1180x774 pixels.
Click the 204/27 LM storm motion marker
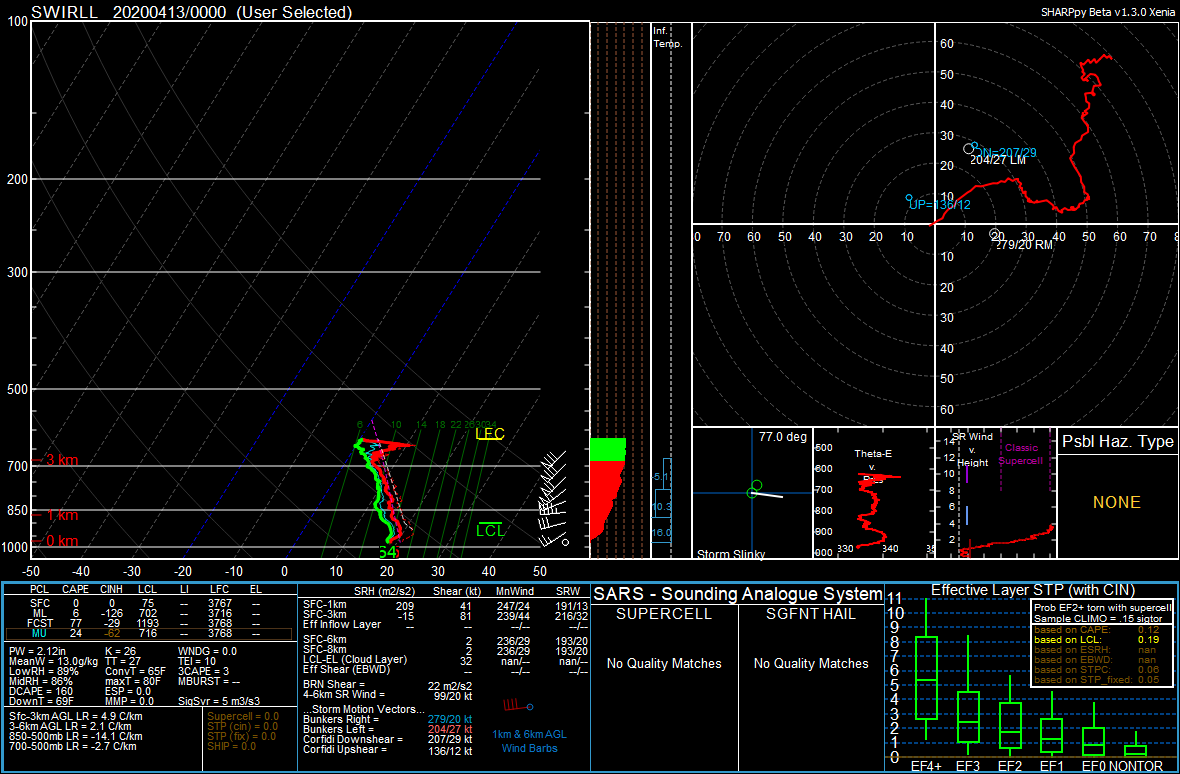tap(998, 159)
